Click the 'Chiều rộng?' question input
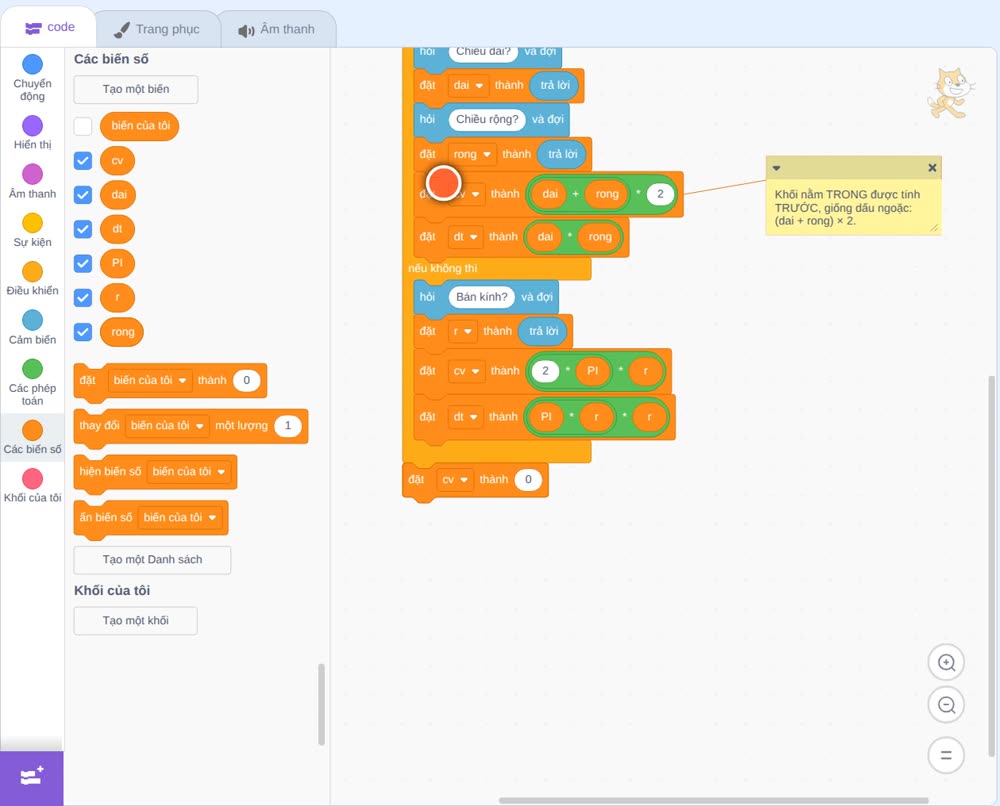This screenshot has width=1000, height=806. (x=487, y=119)
